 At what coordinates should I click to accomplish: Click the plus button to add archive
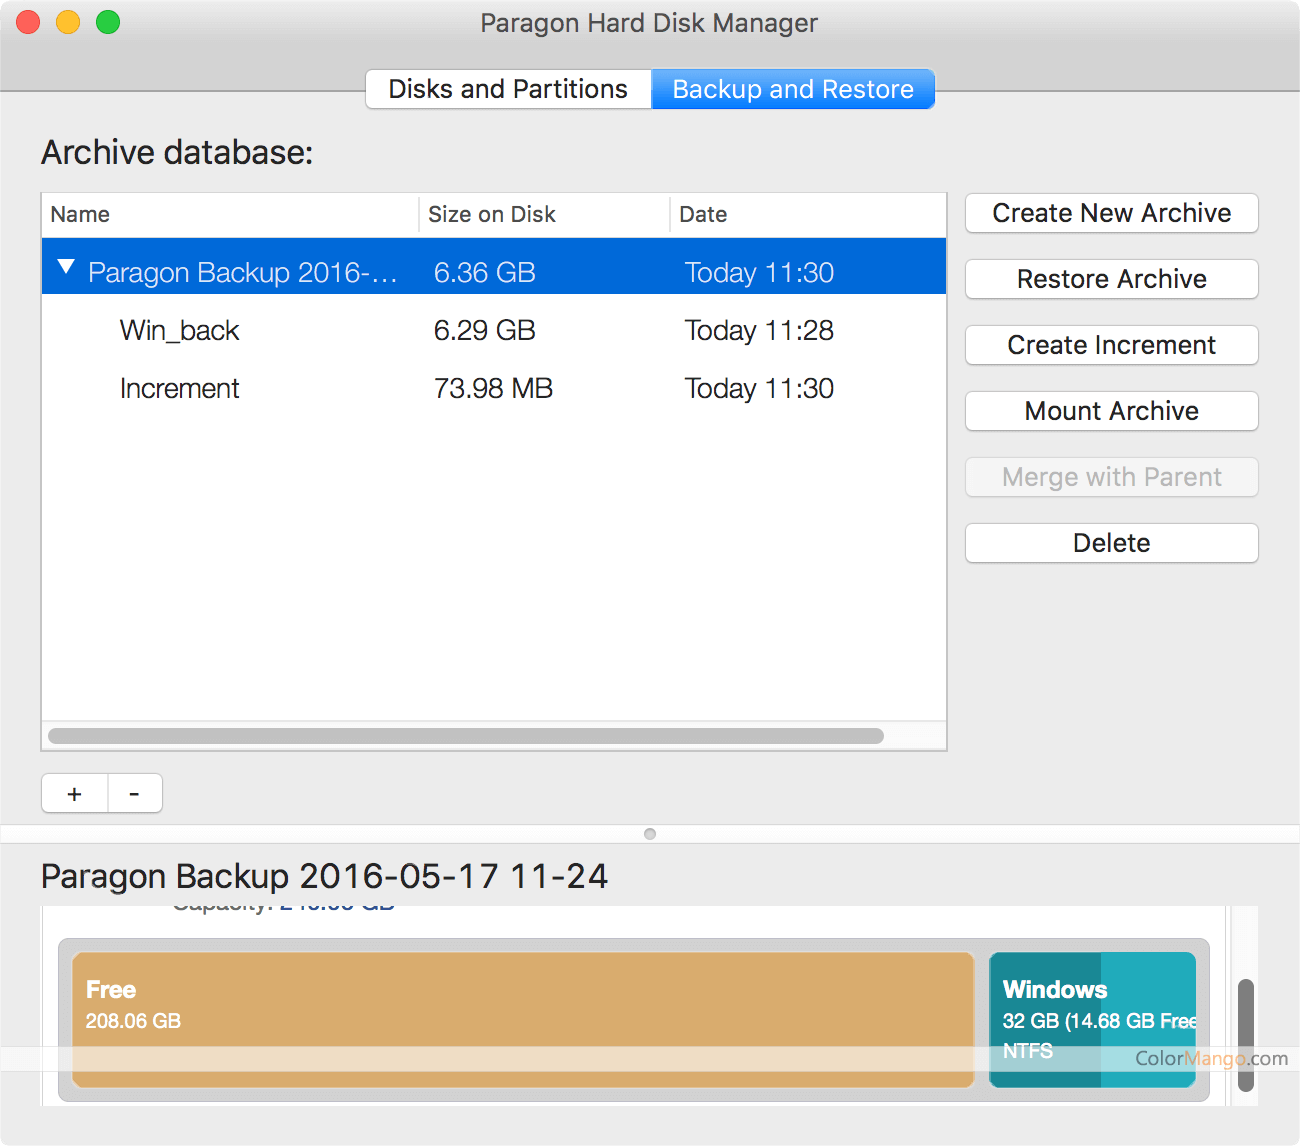(x=75, y=794)
